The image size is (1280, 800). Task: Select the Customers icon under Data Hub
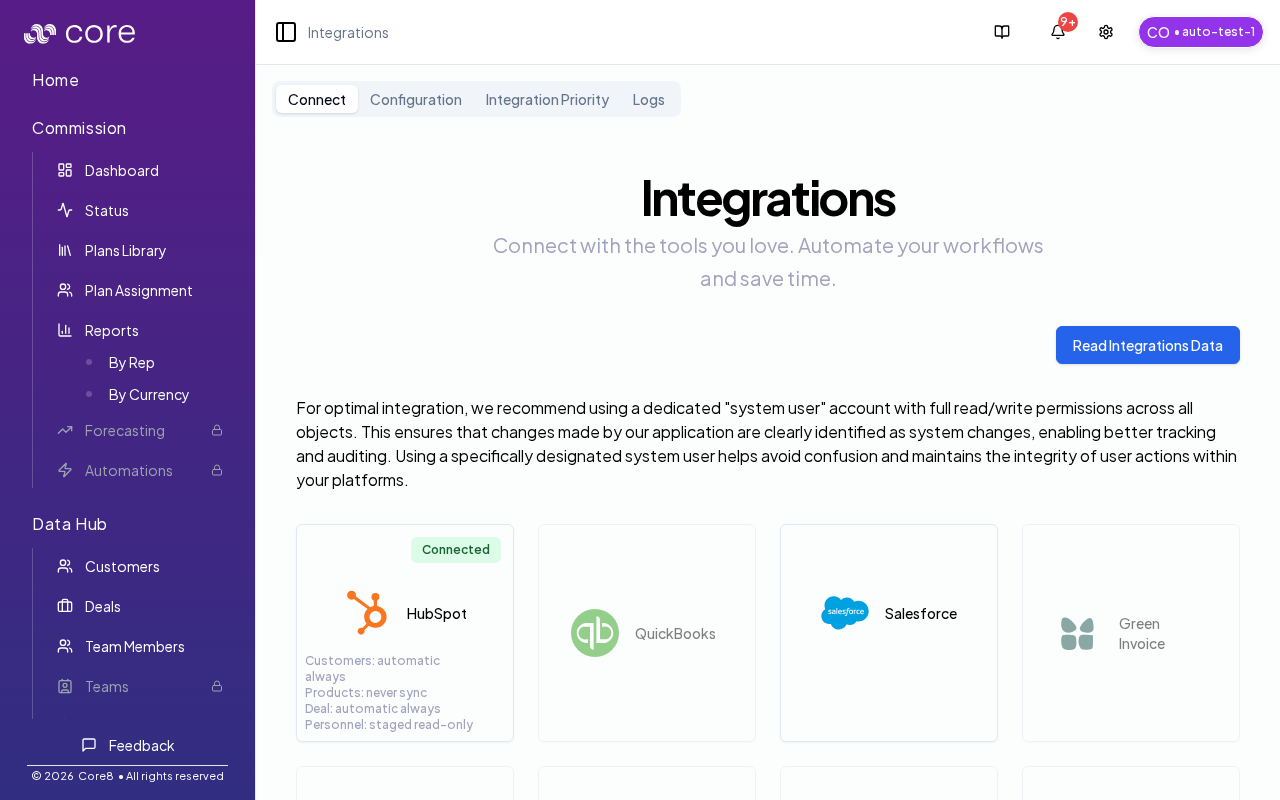click(x=65, y=566)
